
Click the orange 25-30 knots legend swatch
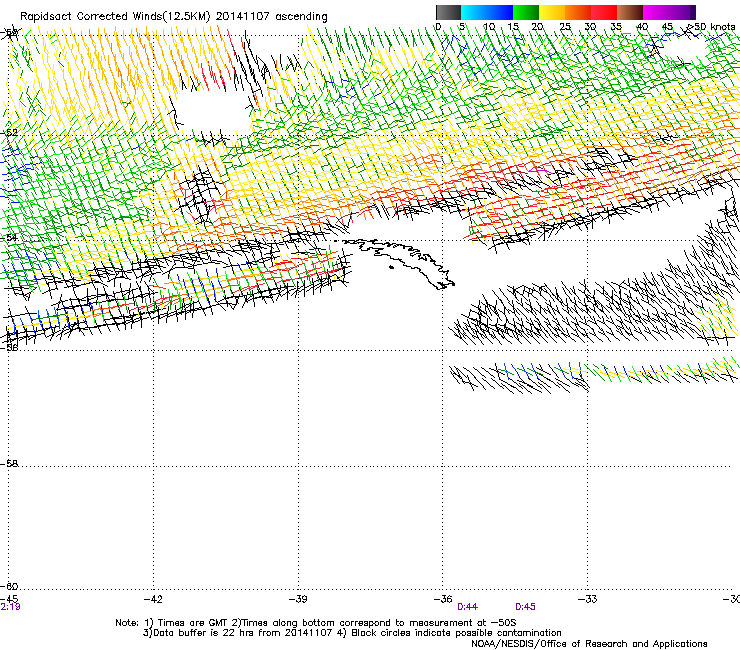click(578, 12)
